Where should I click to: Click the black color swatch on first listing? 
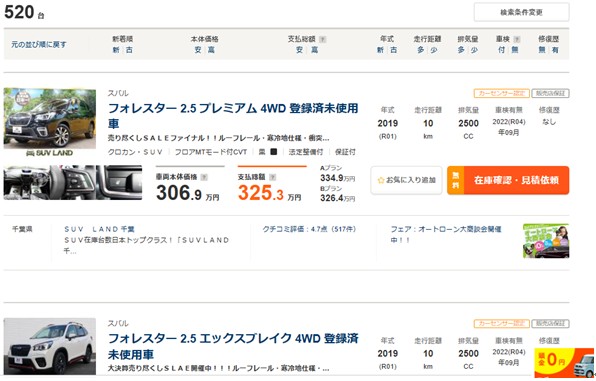pos(273,152)
